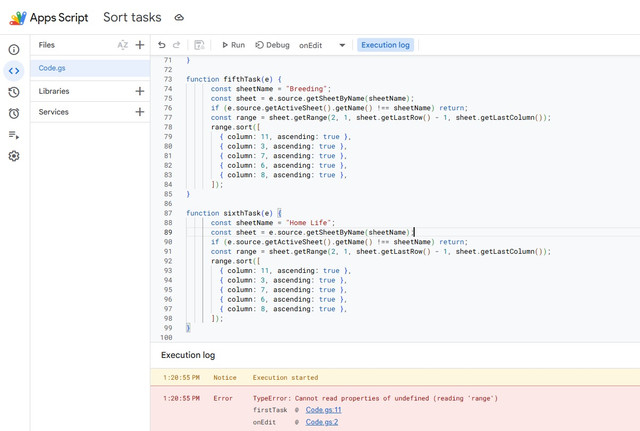Add a library with plus icon
The height and width of the screenshot is (431, 640).
point(140,91)
